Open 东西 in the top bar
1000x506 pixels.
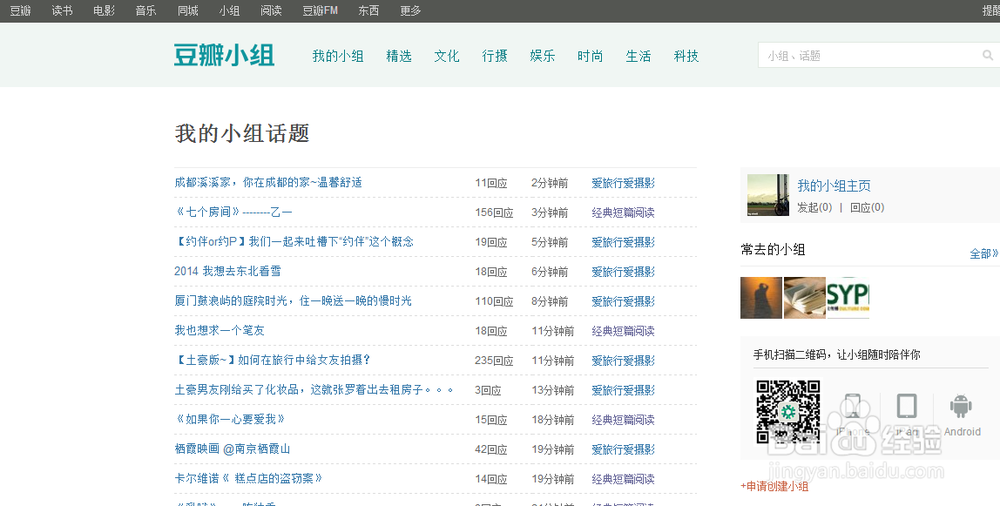[369, 11]
